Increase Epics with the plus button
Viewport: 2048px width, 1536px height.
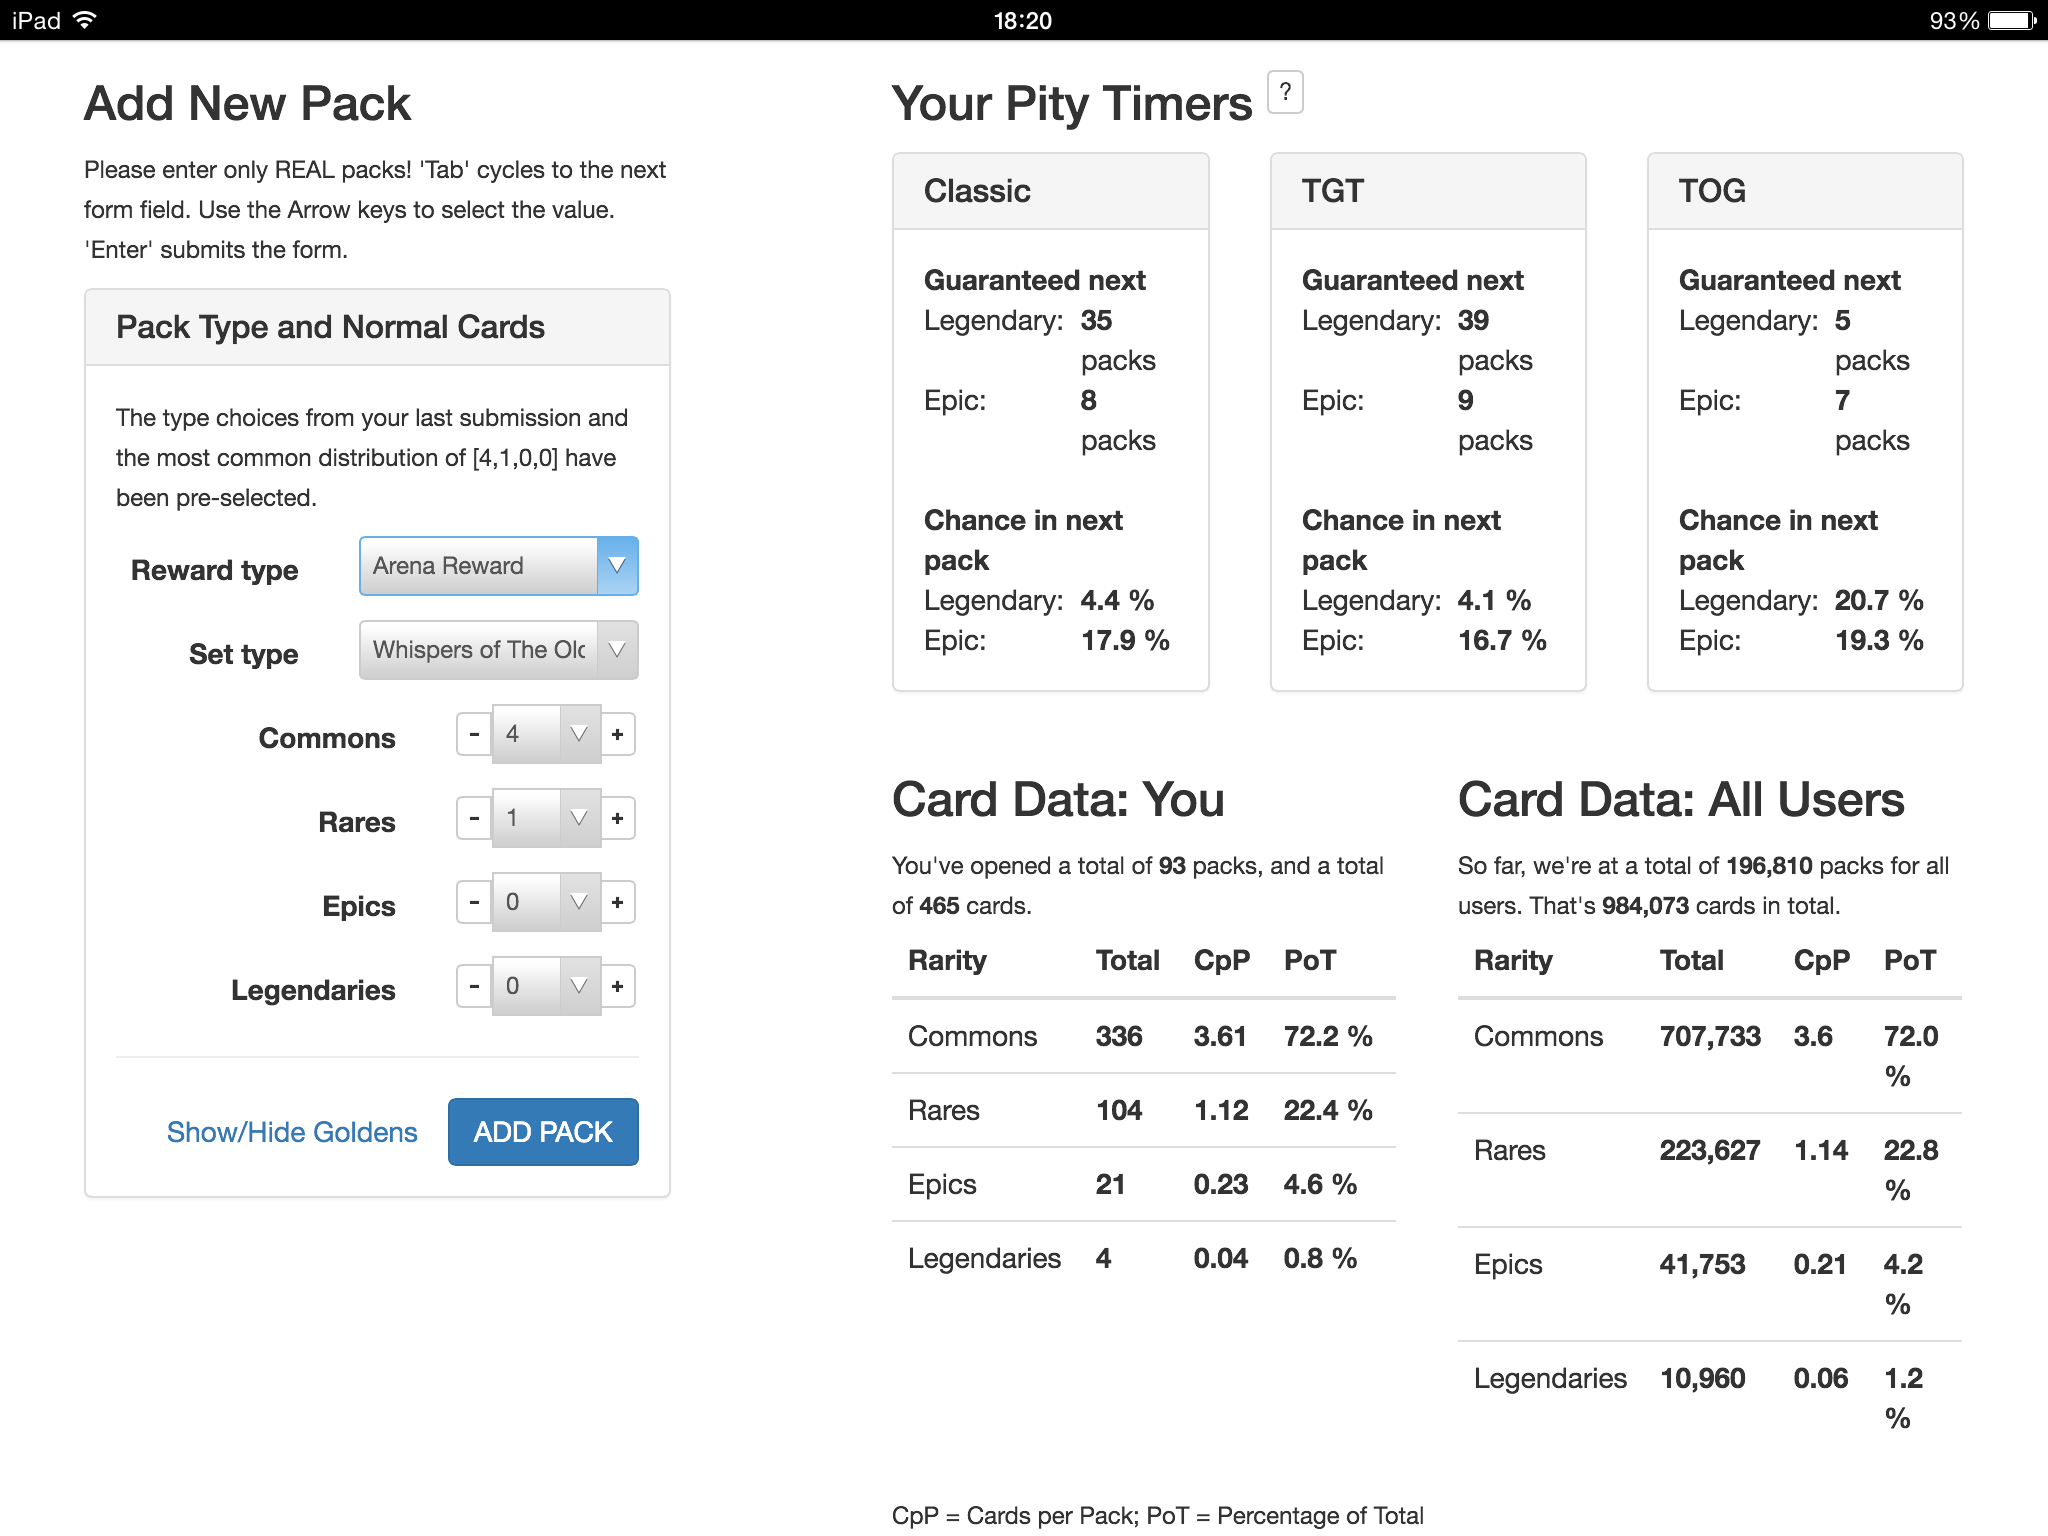point(618,902)
